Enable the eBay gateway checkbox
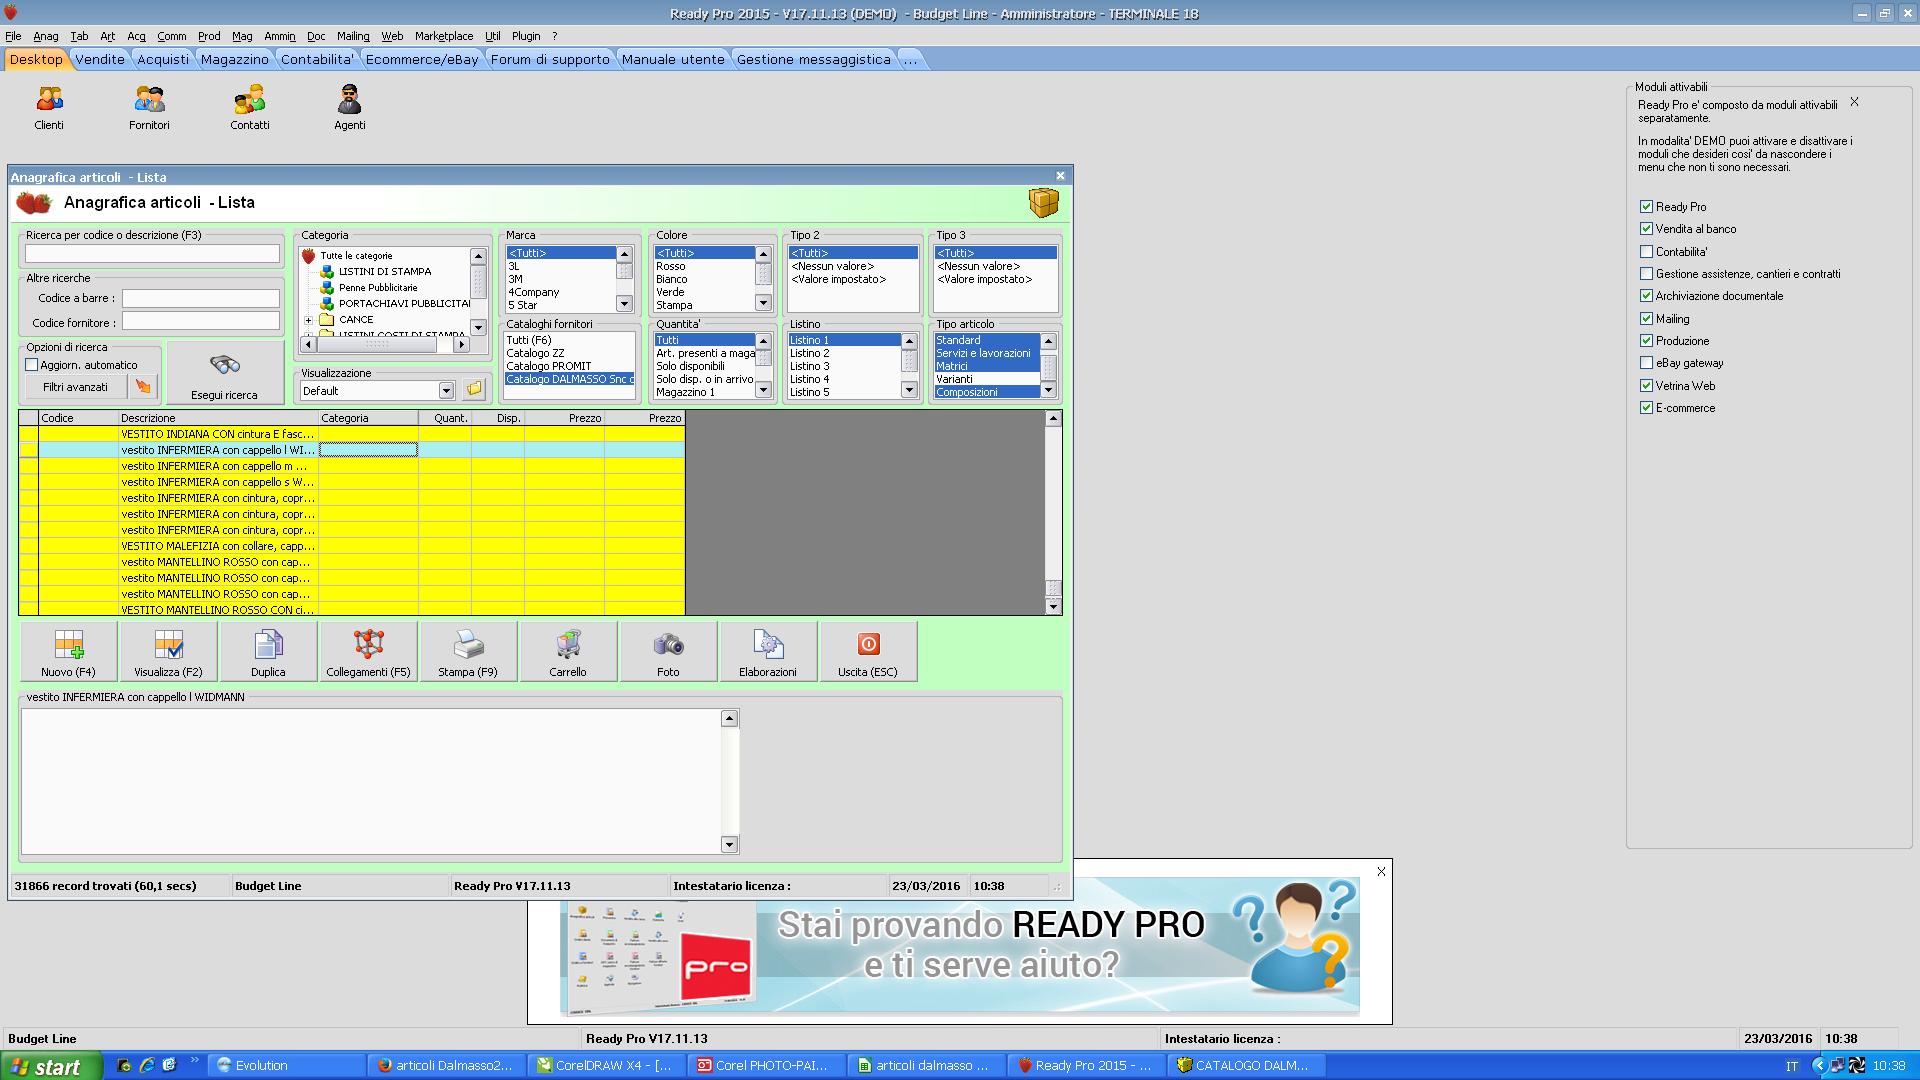Screen dimensions: 1920x1080 (x=1646, y=363)
